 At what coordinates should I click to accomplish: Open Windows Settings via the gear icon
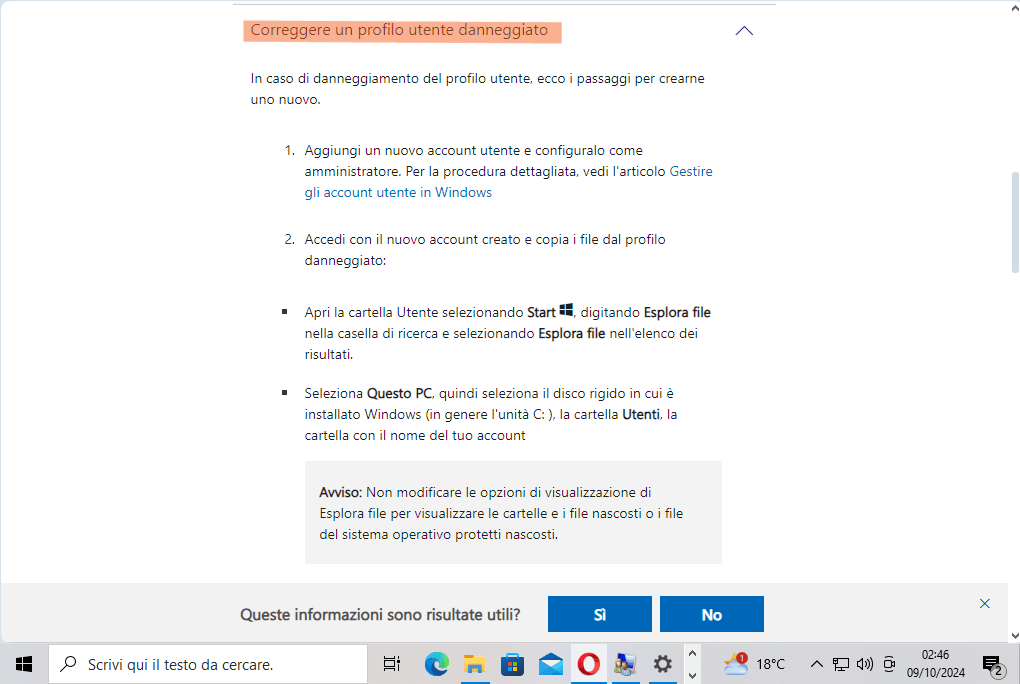[662, 663]
